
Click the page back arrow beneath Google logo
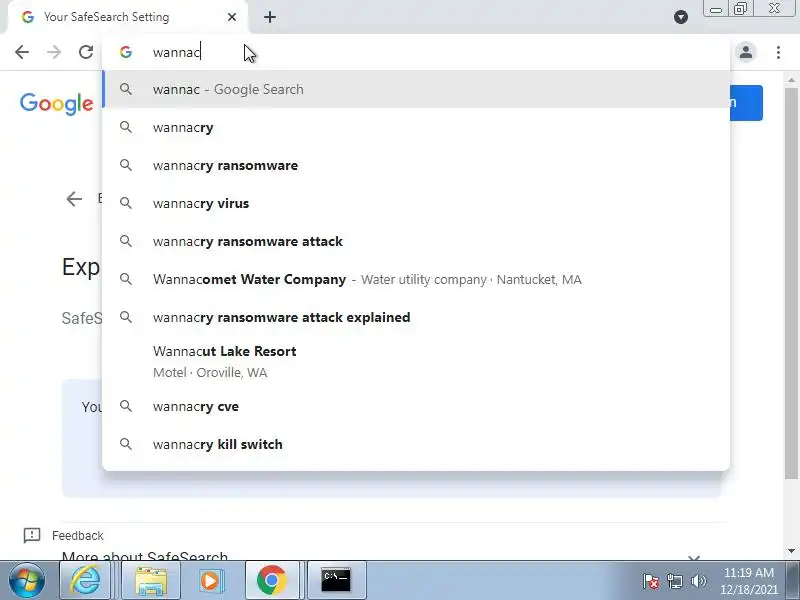74,199
